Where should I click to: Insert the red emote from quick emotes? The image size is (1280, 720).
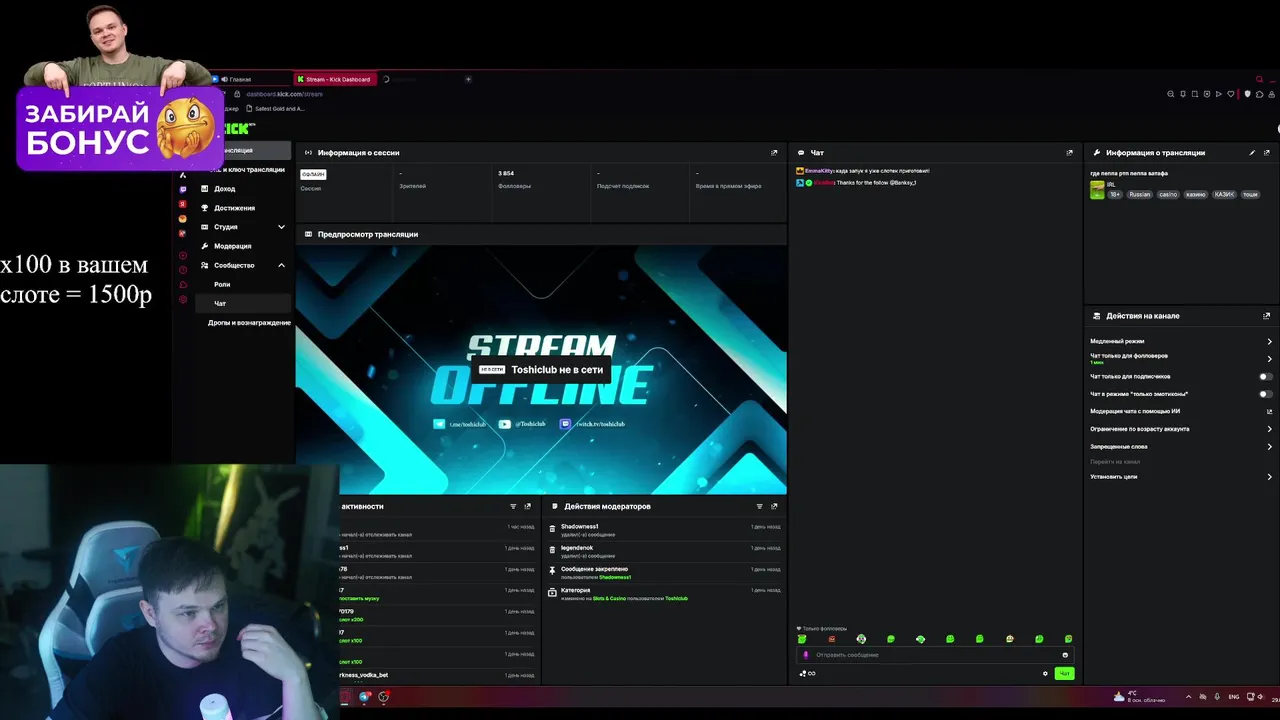832,639
